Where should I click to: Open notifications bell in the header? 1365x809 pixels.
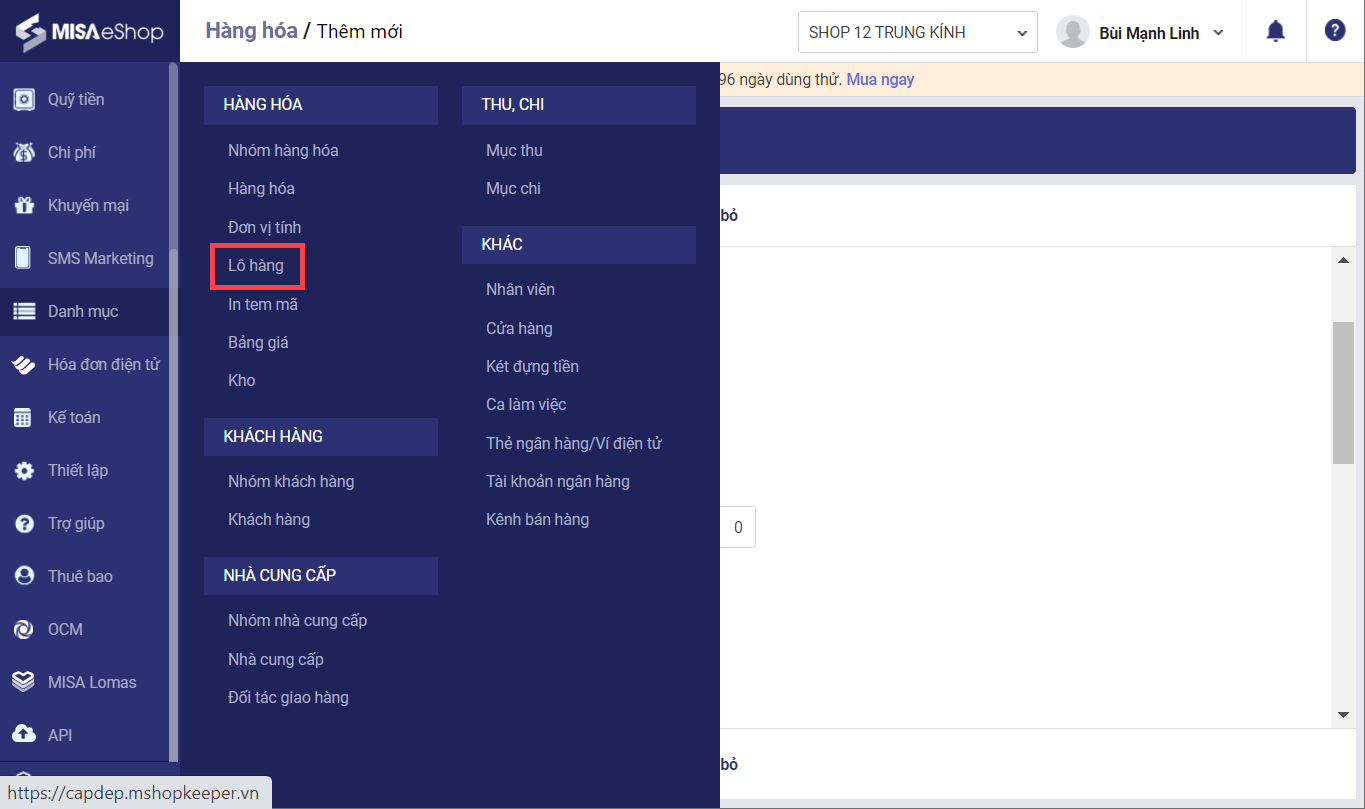[x=1276, y=31]
